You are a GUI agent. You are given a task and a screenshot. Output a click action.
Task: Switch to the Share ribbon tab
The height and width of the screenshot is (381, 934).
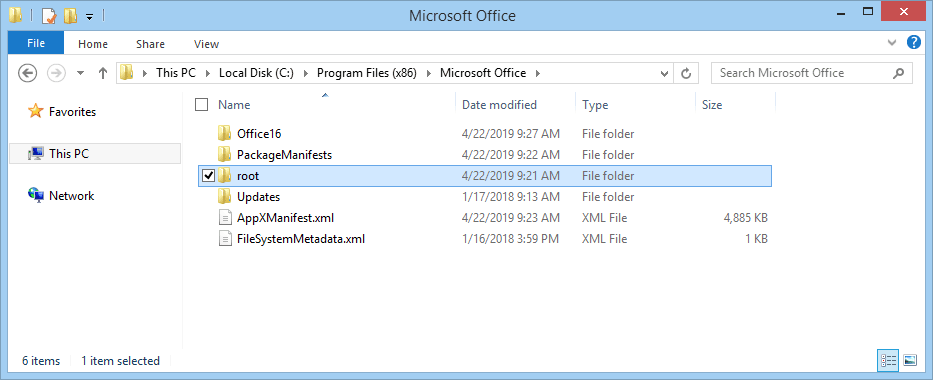tap(150, 44)
